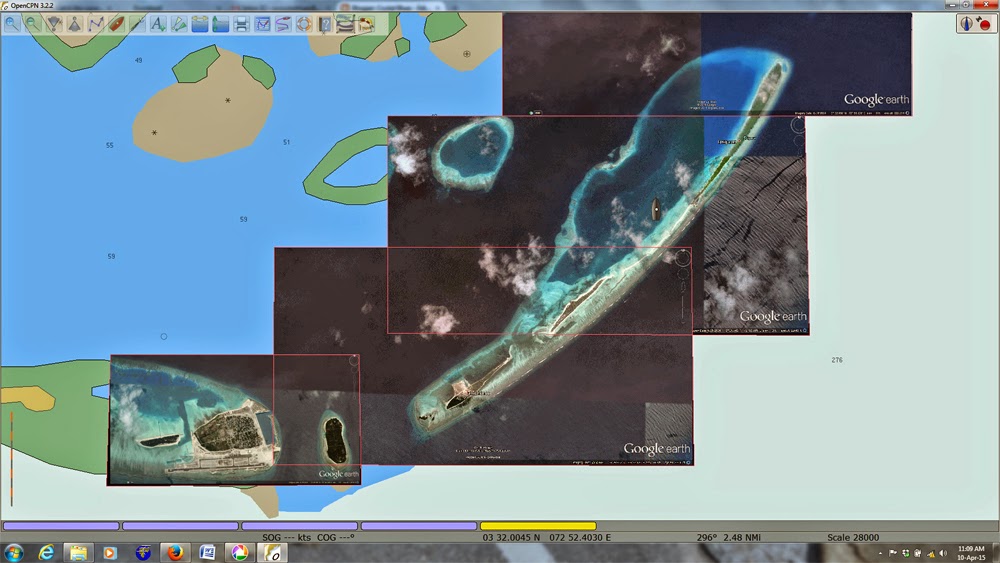Open Windows Explorer folder in taskbar

point(78,553)
